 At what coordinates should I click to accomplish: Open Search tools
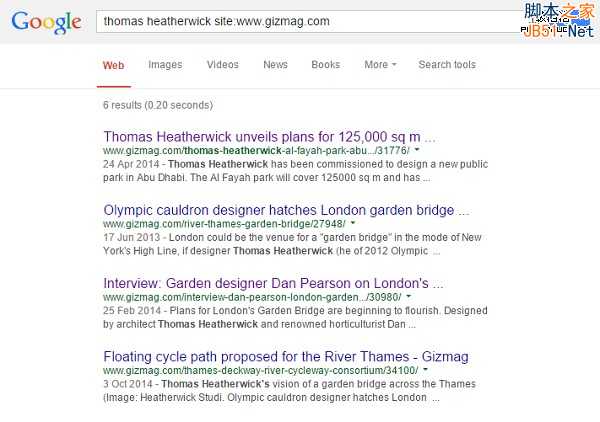[x=447, y=65]
